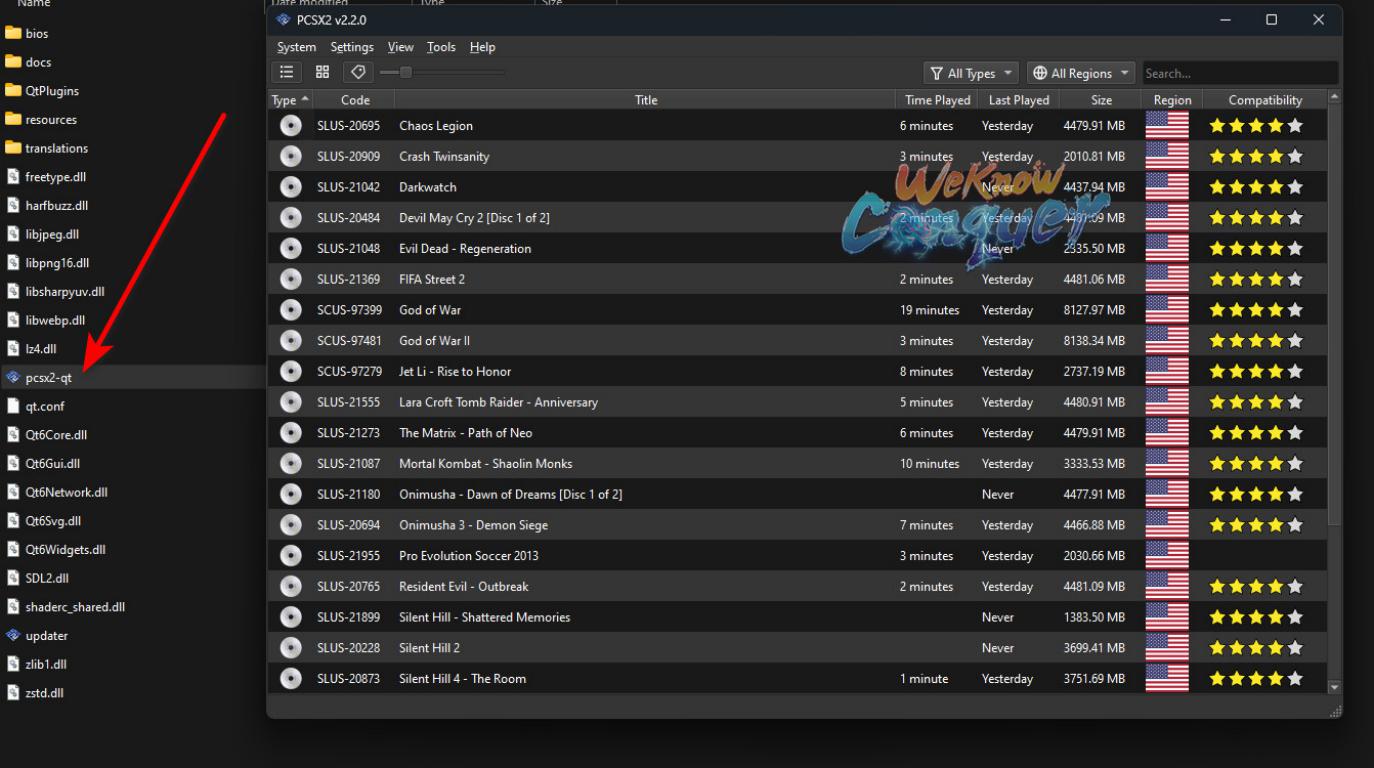Image resolution: width=1374 pixels, height=768 pixels.
Task: Select SDL2.dll in file explorer
Action: 37,579
